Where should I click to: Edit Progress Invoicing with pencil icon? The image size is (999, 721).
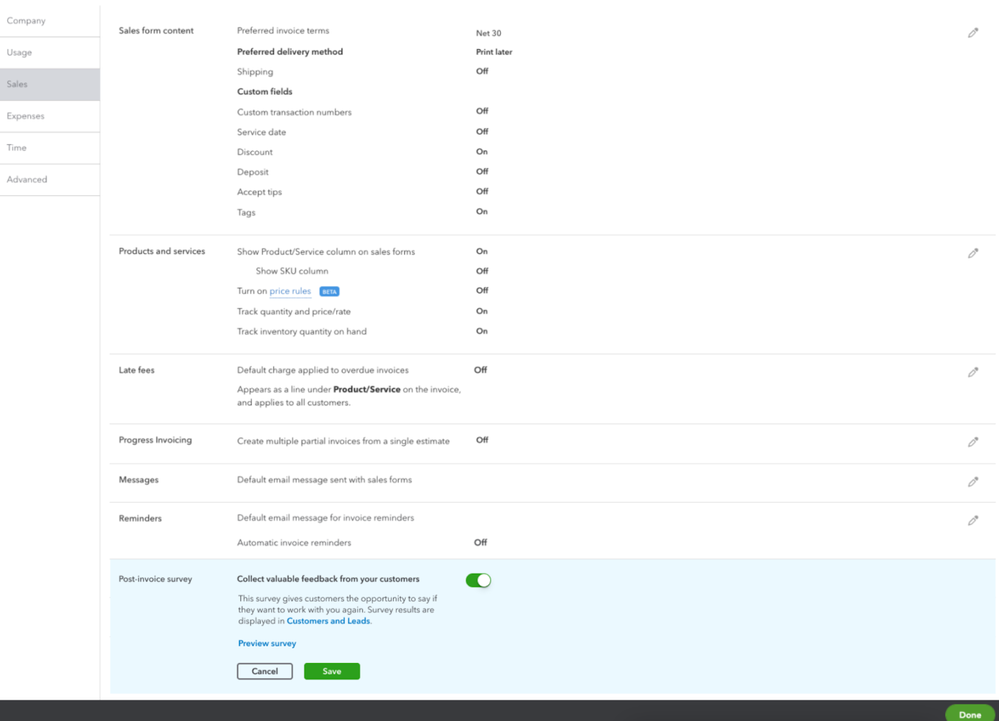pos(972,442)
